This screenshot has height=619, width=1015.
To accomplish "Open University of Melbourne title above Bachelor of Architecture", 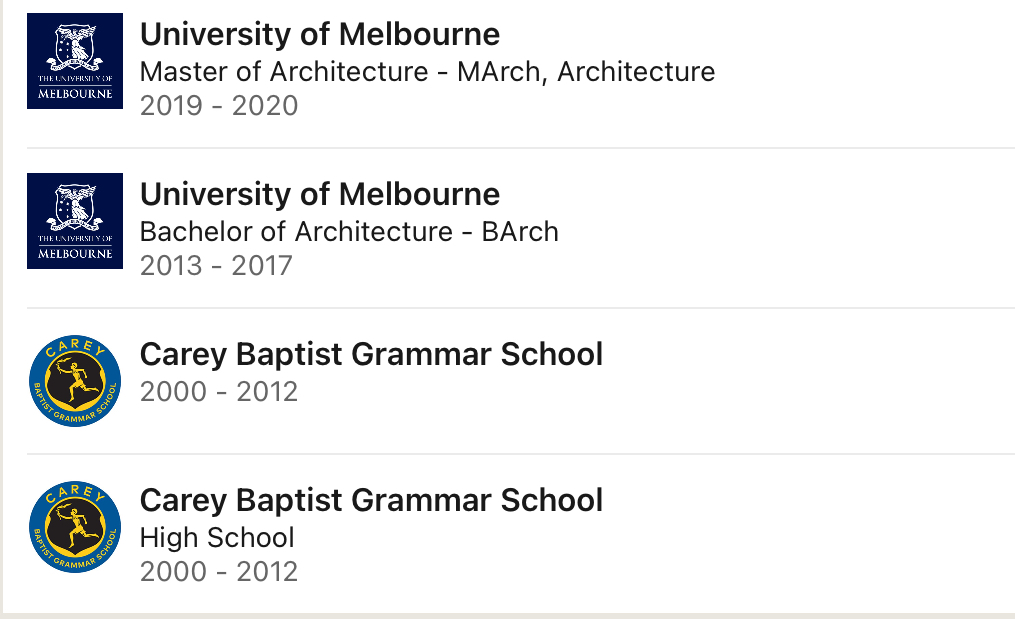I will click(319, 194).
